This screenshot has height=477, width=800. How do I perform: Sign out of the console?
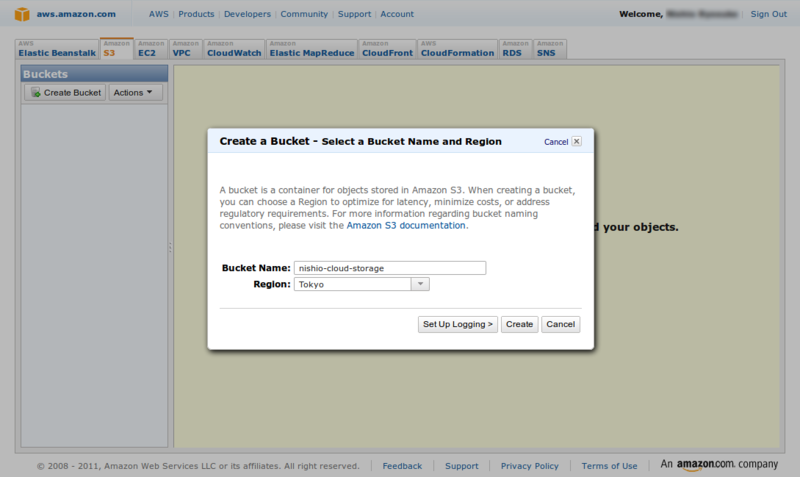click(x=768, y=14)
